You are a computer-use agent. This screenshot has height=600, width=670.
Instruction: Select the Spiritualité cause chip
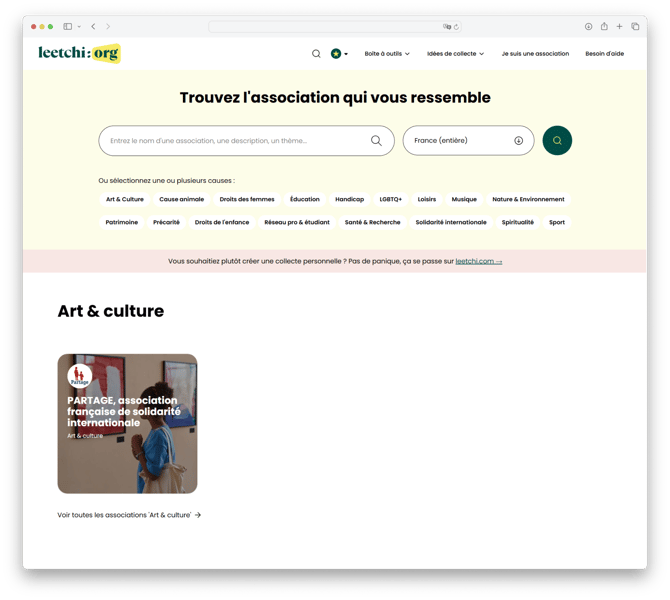pos(517,222)
